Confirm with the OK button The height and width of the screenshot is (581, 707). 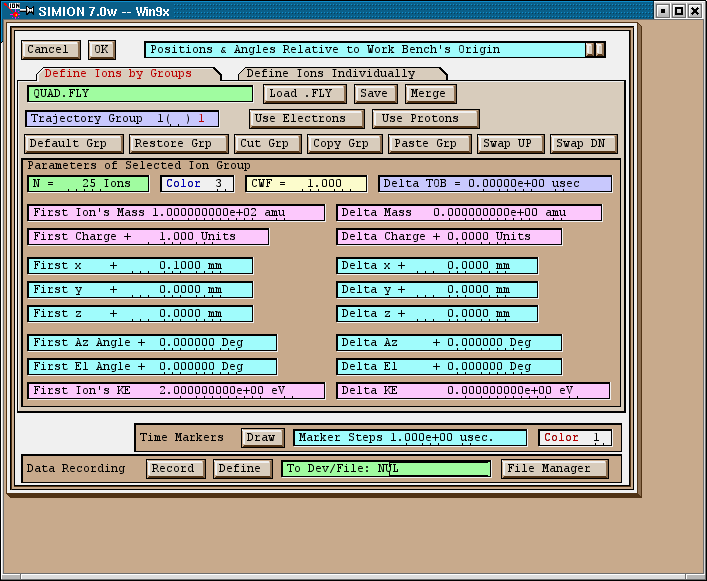click(101, 50)
